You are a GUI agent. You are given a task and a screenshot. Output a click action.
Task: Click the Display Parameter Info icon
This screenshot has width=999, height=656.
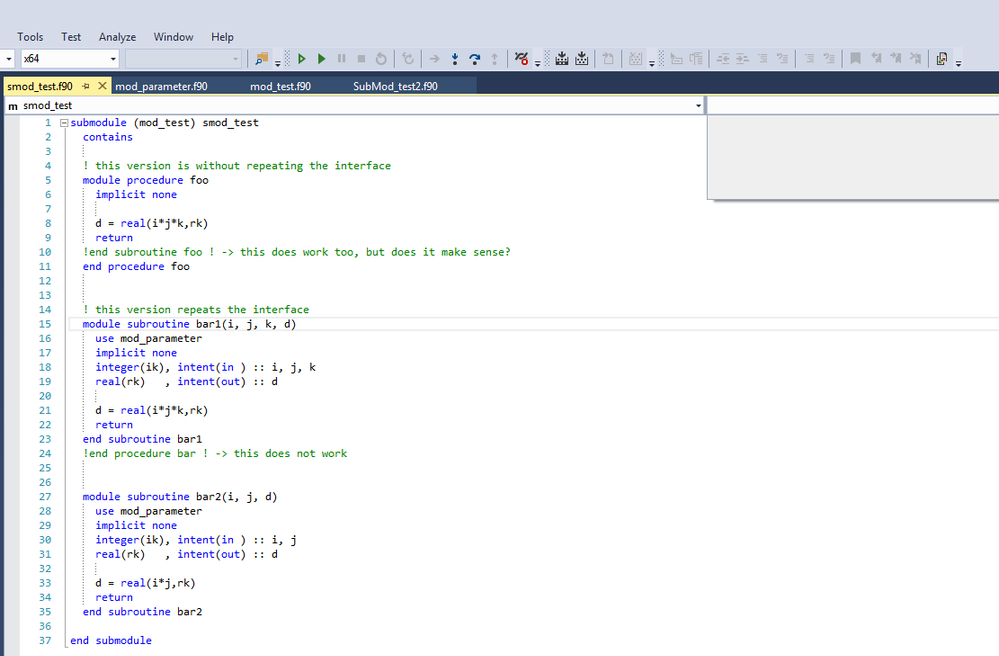[696, 59]
